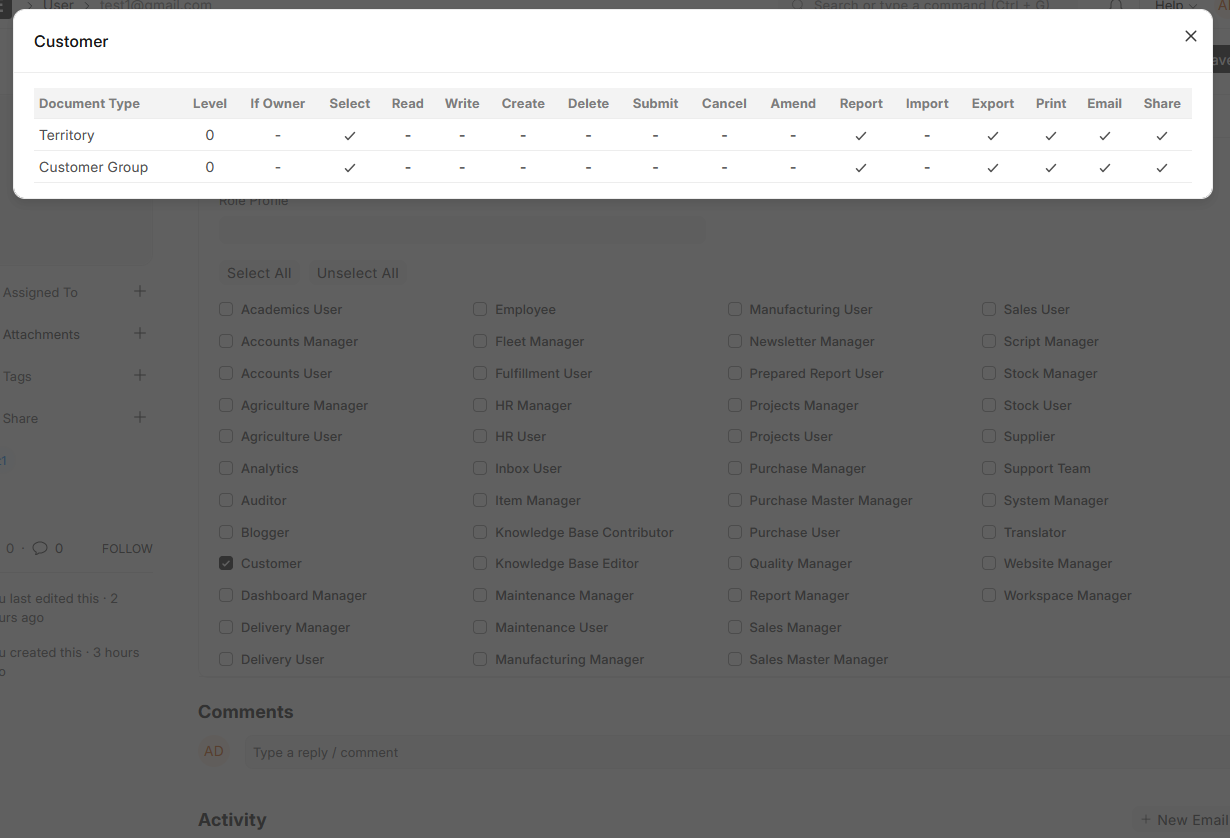The width and height of the screenshot is (1230, 838).
Task: Toggle the Website Manager role checkbox
Action: pyautogui.click(x=989, y=564)
